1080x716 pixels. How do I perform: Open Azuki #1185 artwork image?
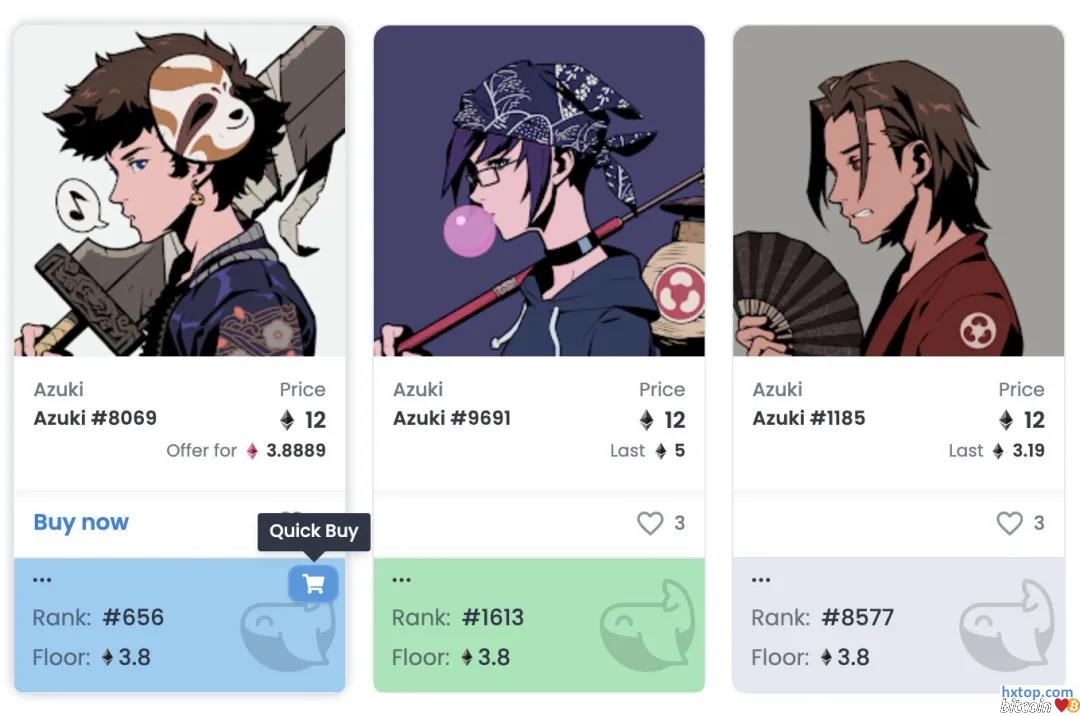[899, 191]
